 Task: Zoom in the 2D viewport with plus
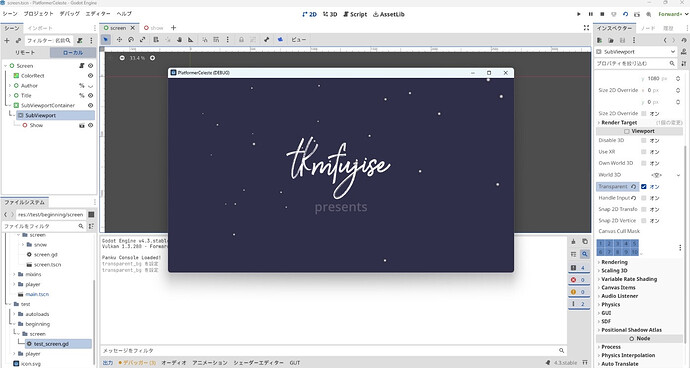pyautogui.click(x=152, y=58)
